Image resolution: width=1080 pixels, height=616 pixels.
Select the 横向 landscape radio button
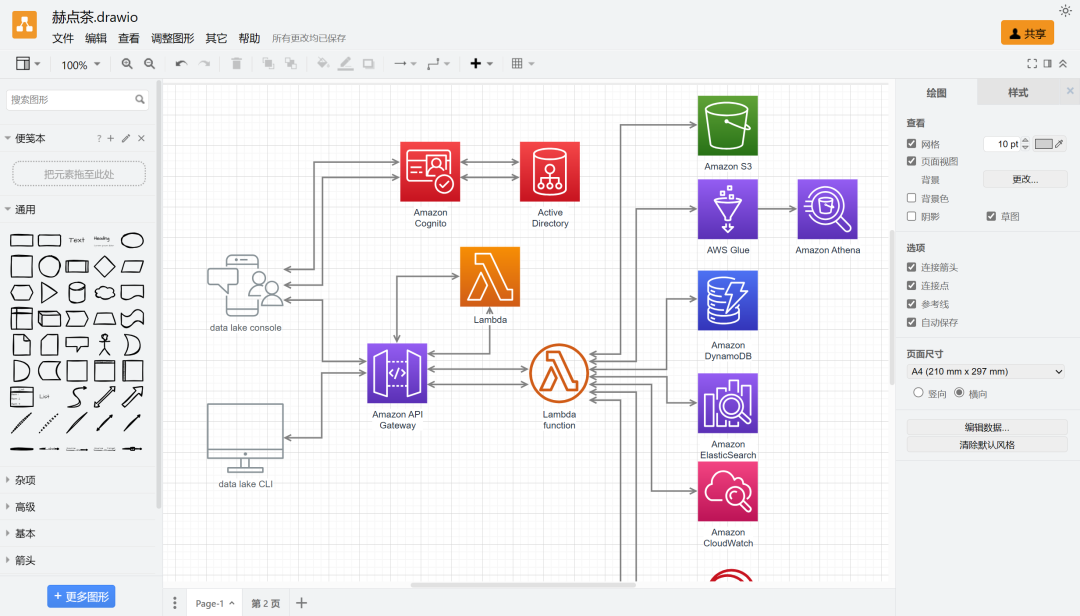point(959,392)
